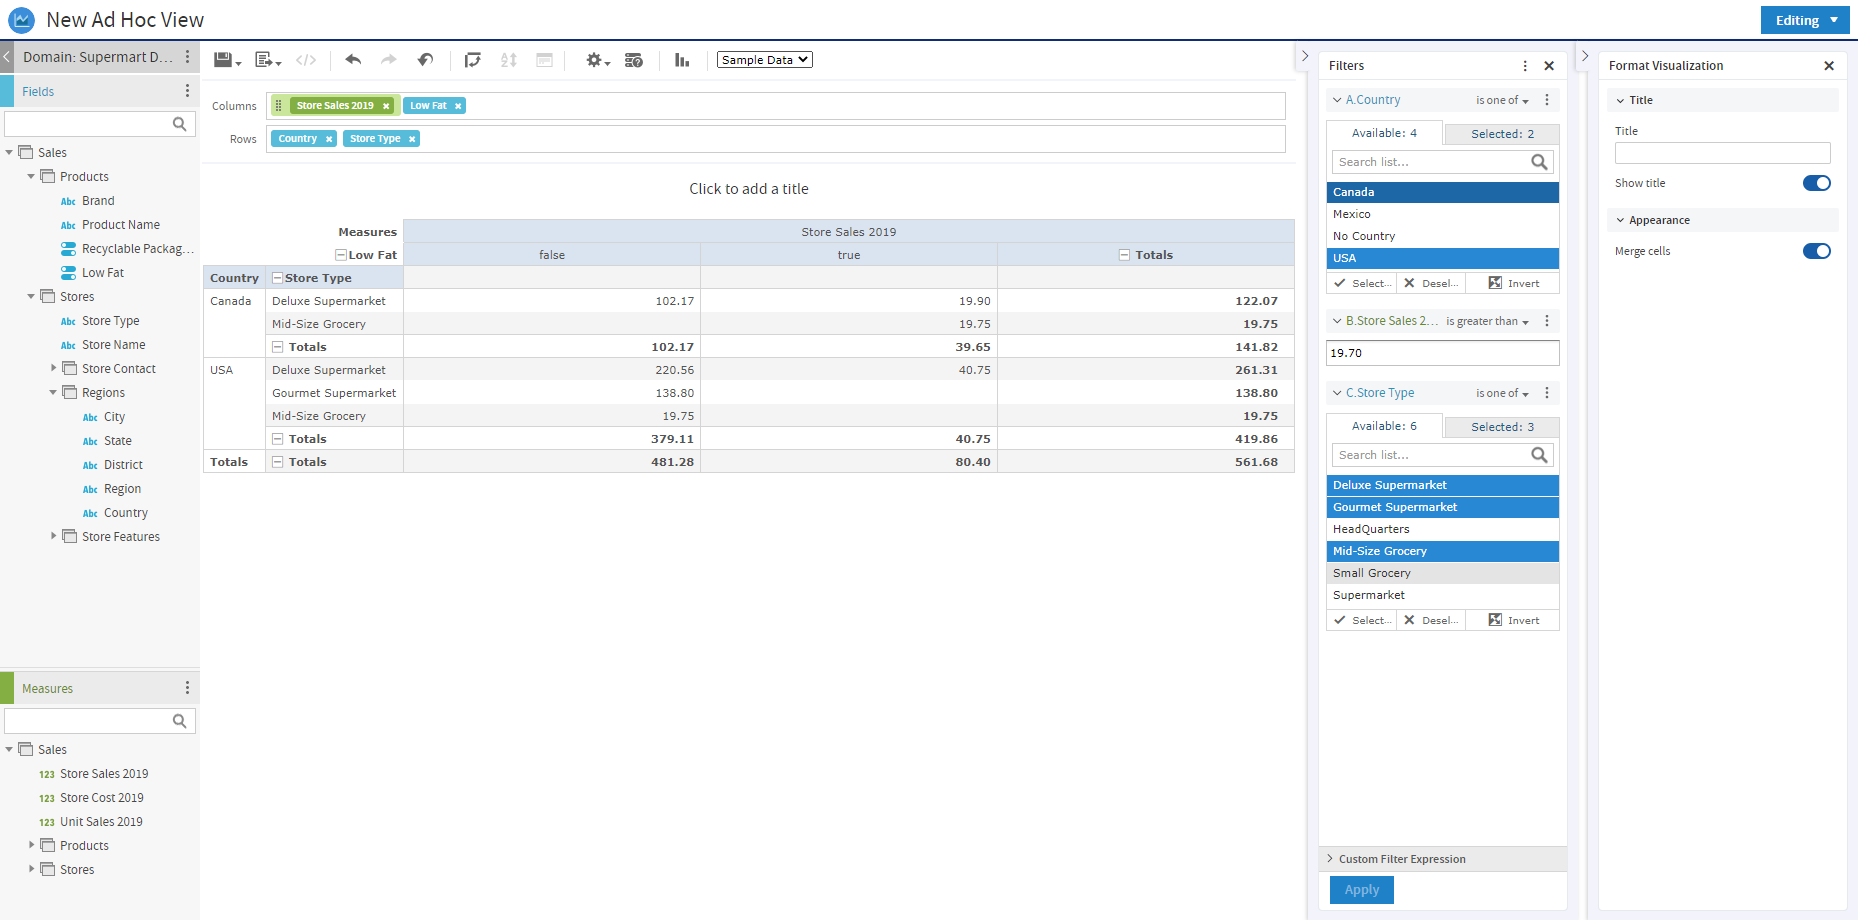Screen dimensions: 1858x920
Task: Close the Filters panel
Action: [x=1549, y=66]
